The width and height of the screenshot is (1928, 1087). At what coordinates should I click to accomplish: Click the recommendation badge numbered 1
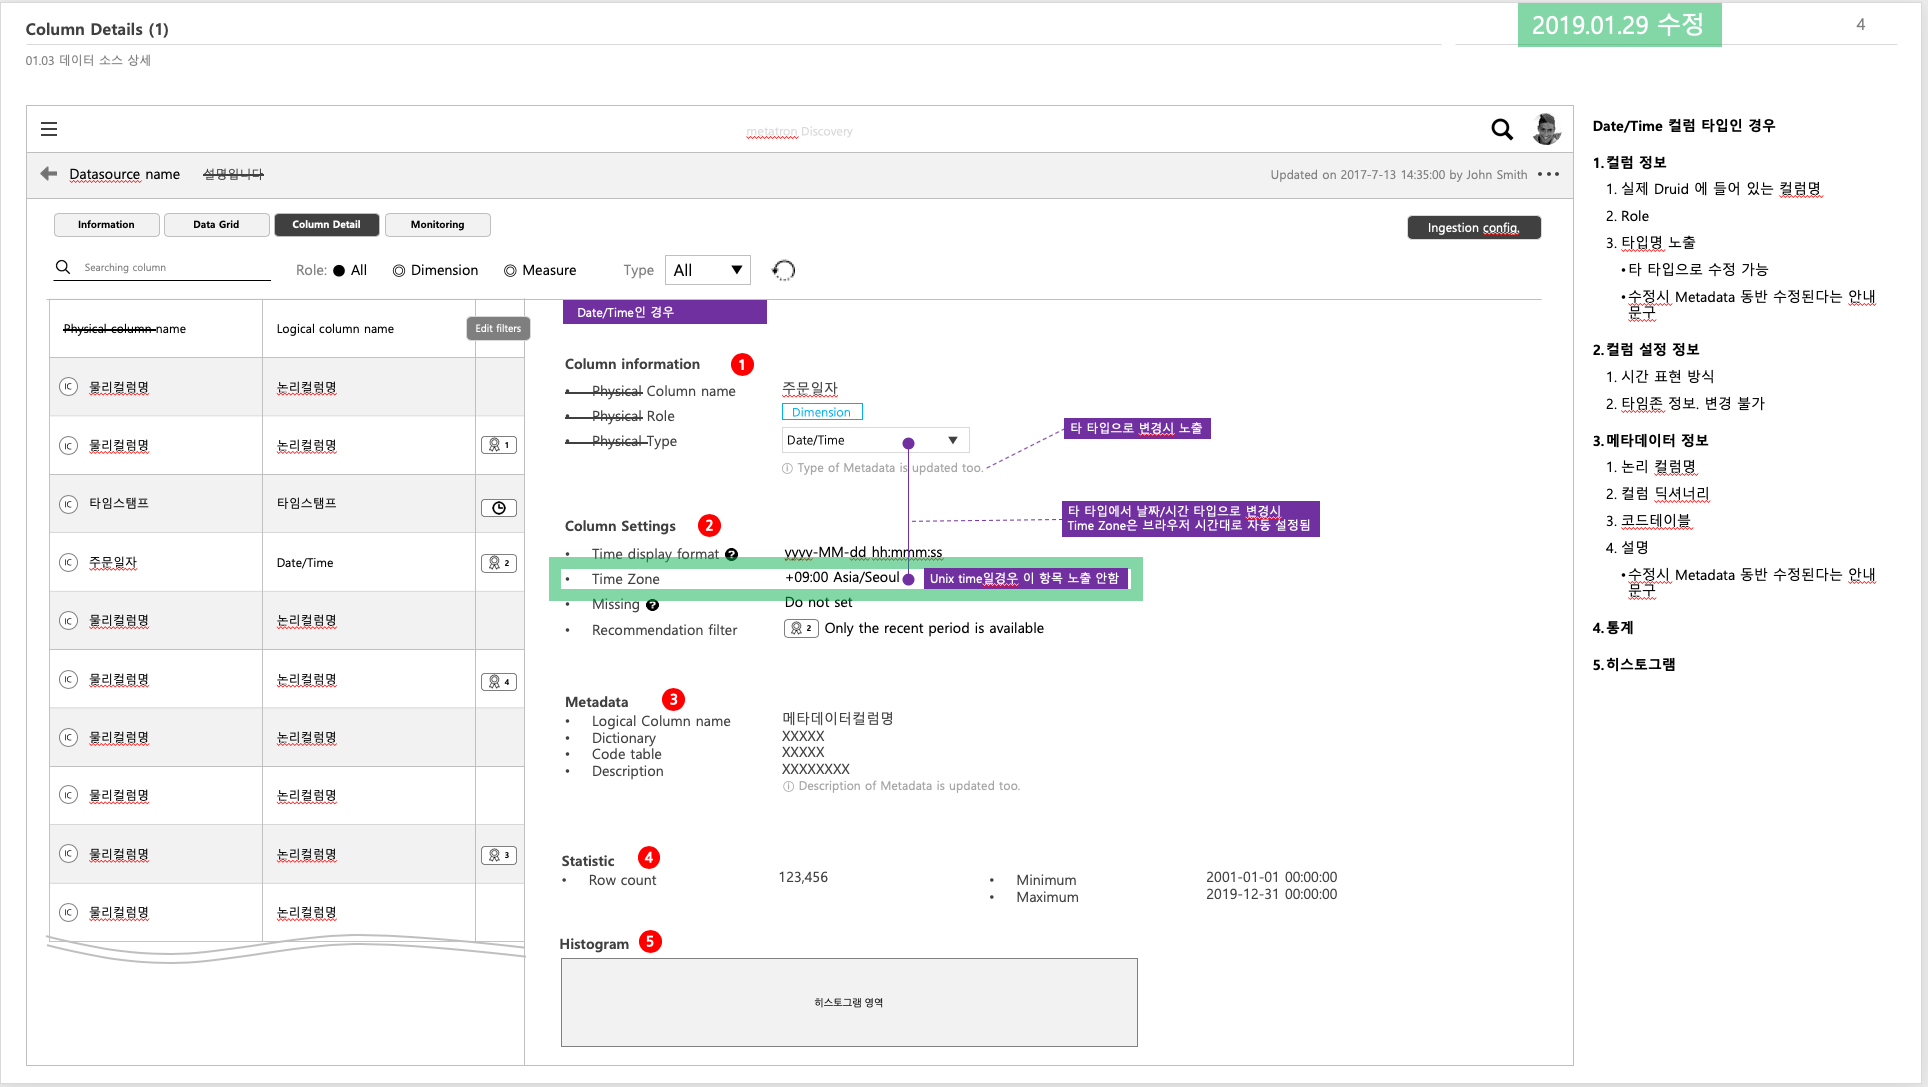coord(499,445)
